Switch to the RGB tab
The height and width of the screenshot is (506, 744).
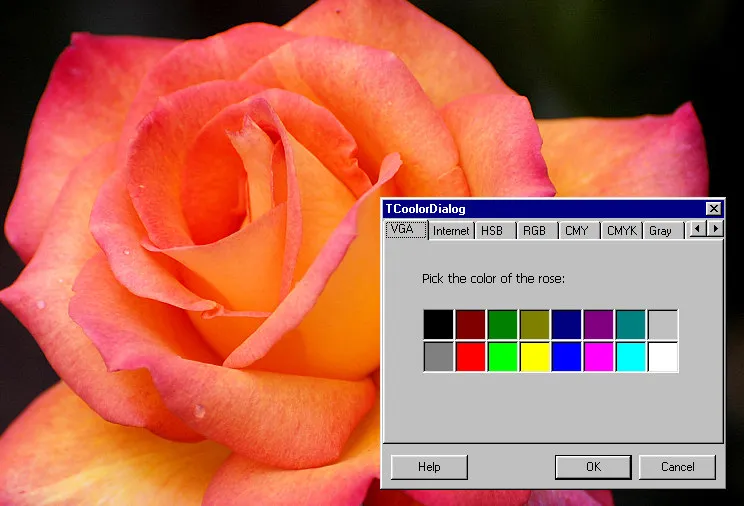[537, 231]
